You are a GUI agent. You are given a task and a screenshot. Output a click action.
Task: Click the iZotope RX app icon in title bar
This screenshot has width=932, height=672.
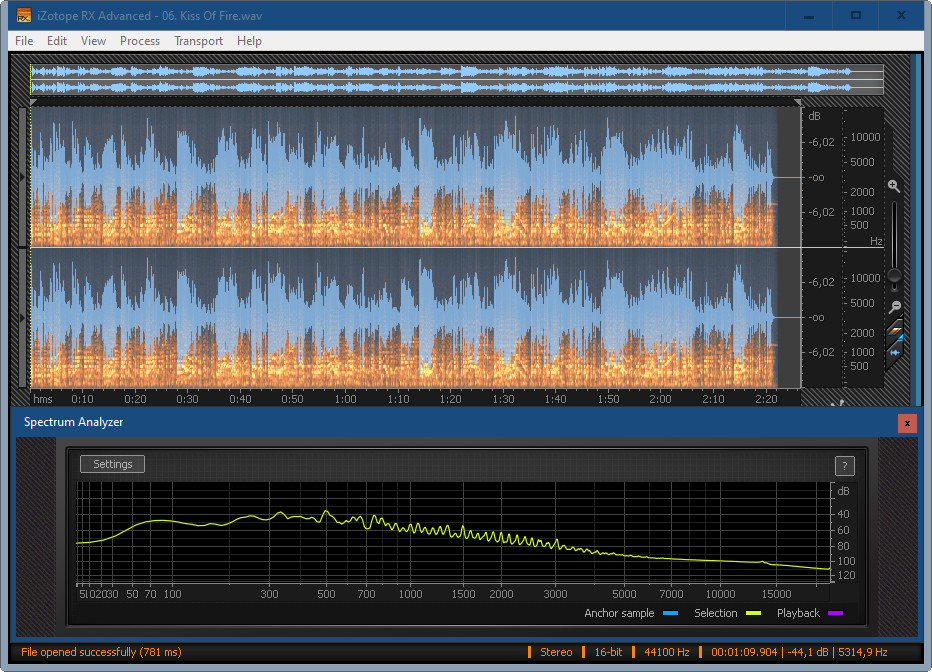(x=24, y=15)
